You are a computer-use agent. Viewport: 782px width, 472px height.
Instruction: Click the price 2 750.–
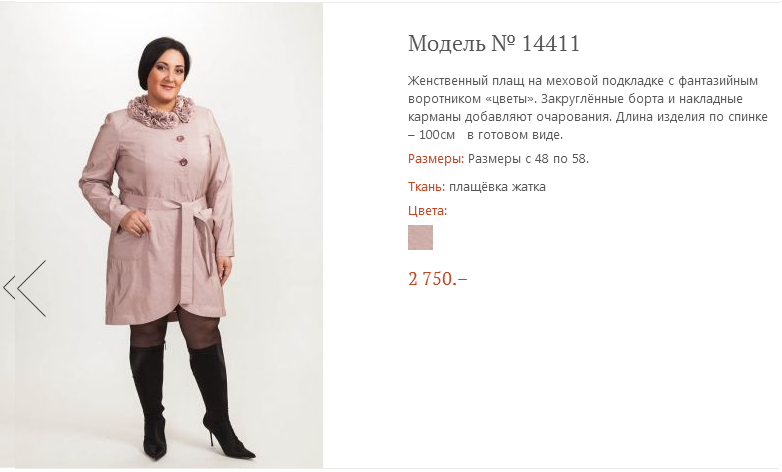pos(437,278)
